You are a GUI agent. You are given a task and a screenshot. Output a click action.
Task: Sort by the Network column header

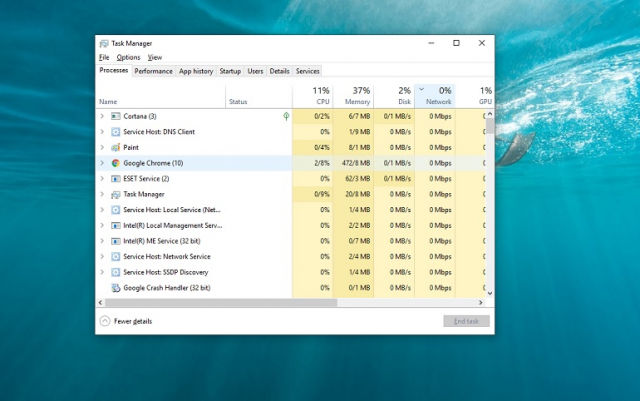click(x=435, y=96)
